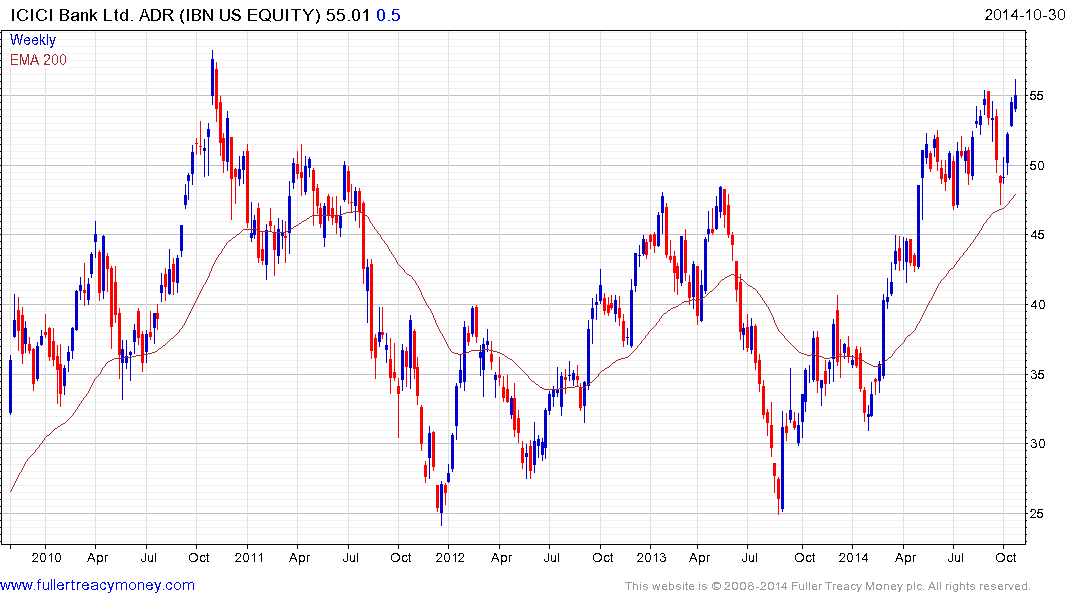Click the chart title 'ICICI Bank Ltd. ADR (IBN US EQUITY)'

[165, 15]
